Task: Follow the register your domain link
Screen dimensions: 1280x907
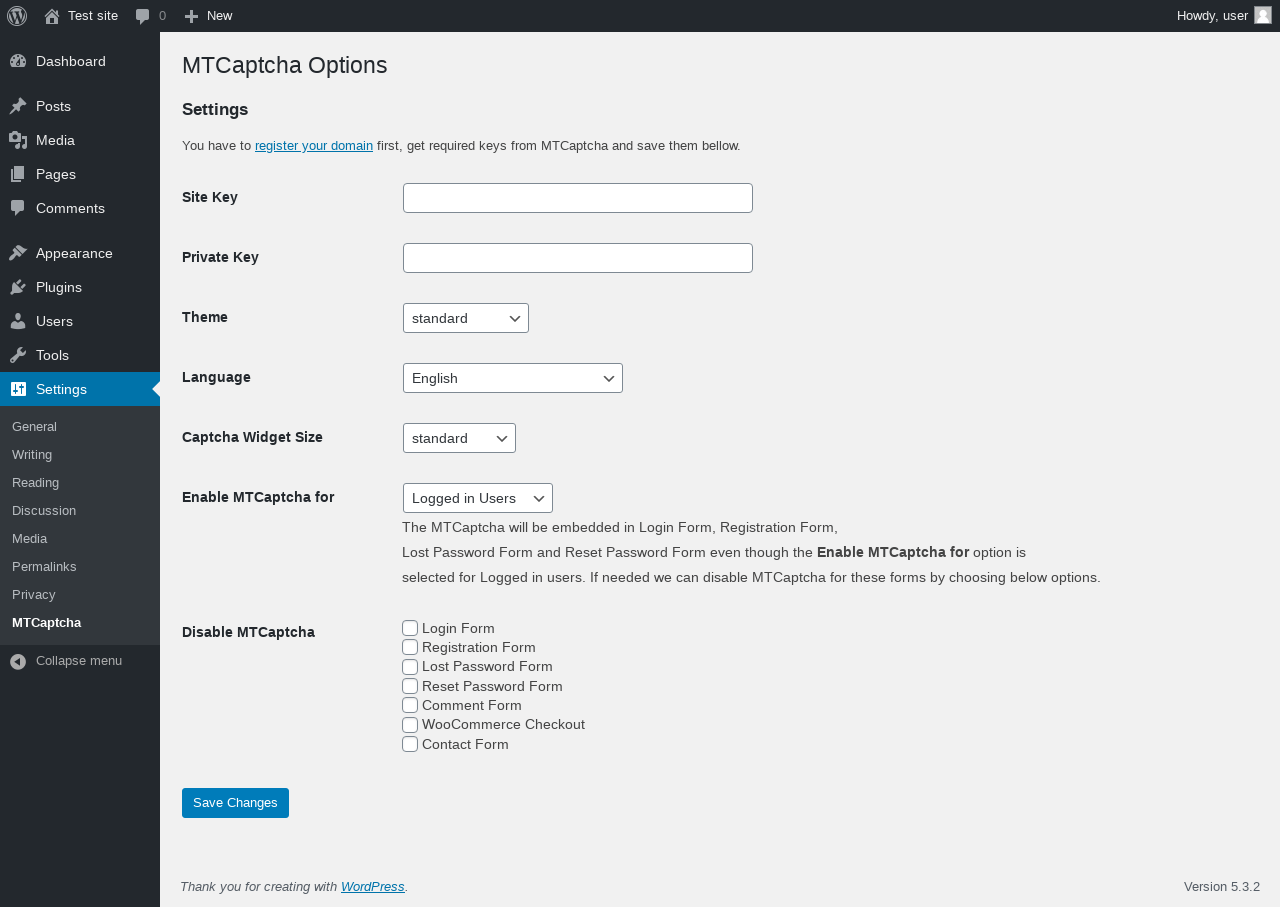Action: 314,146
